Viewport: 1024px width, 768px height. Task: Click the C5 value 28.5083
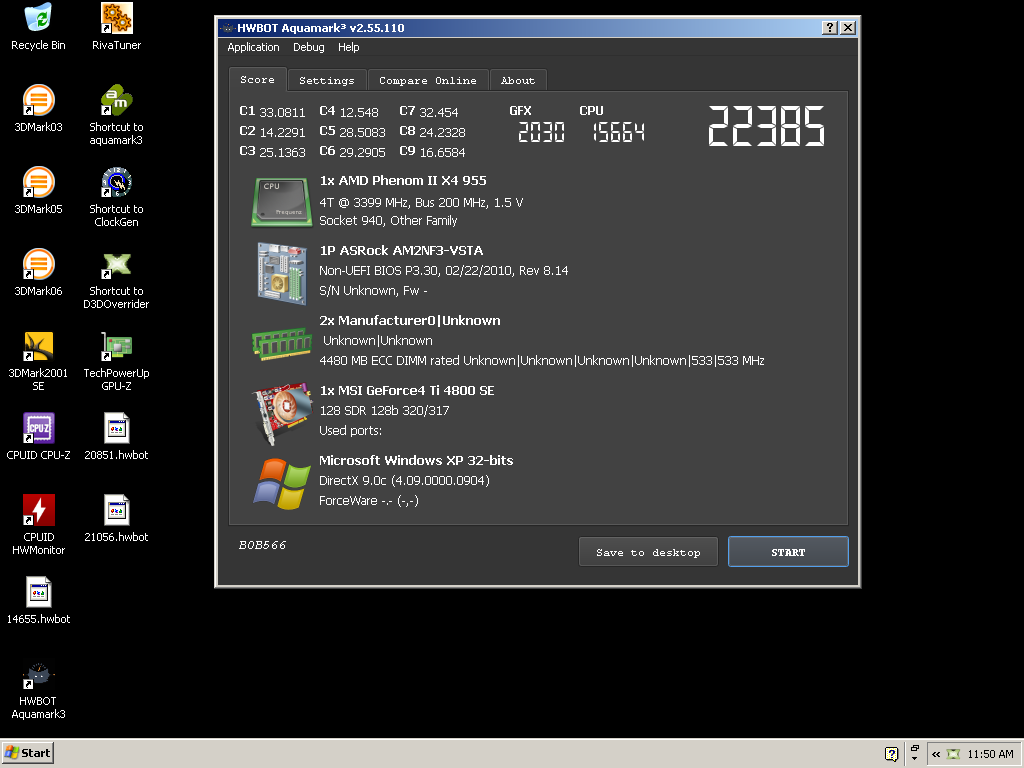[x=362, y=133]
